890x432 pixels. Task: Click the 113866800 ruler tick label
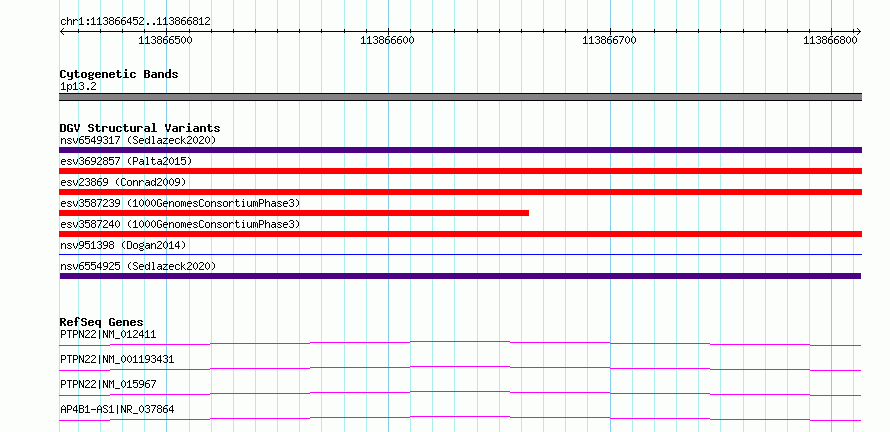tap(830, 40)
